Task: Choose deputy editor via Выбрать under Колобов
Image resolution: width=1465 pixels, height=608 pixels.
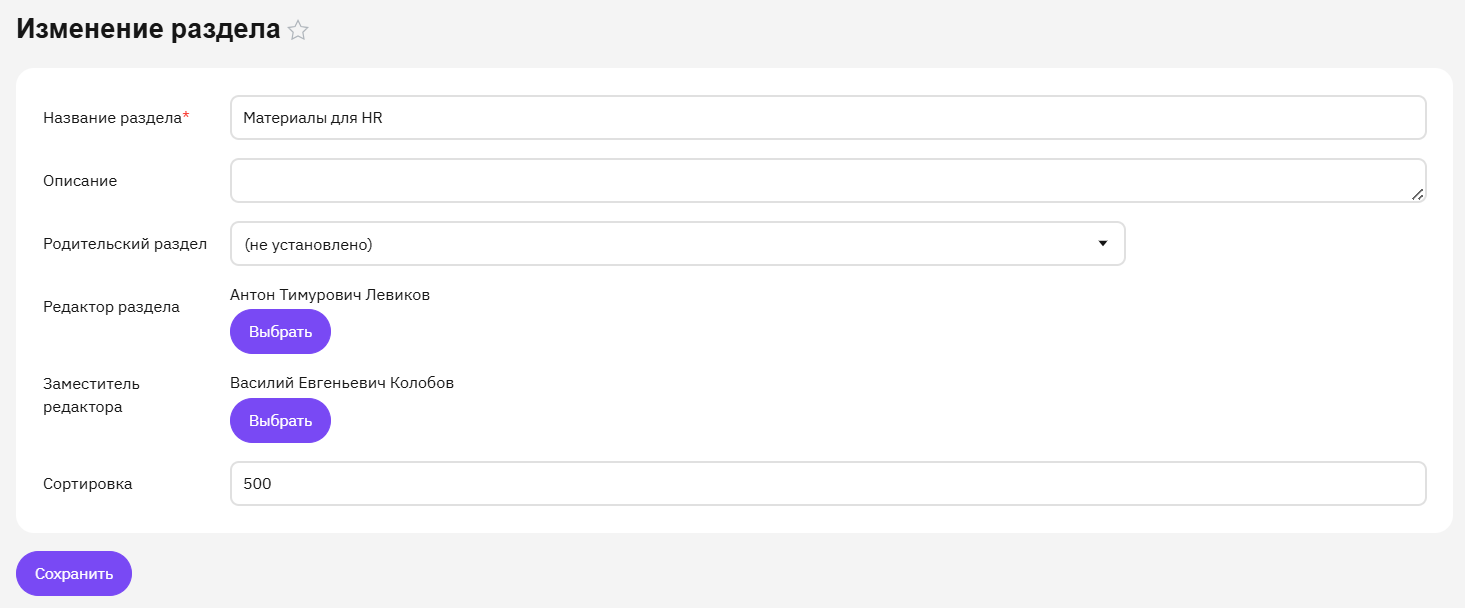Action: click(x=280, y=420)
